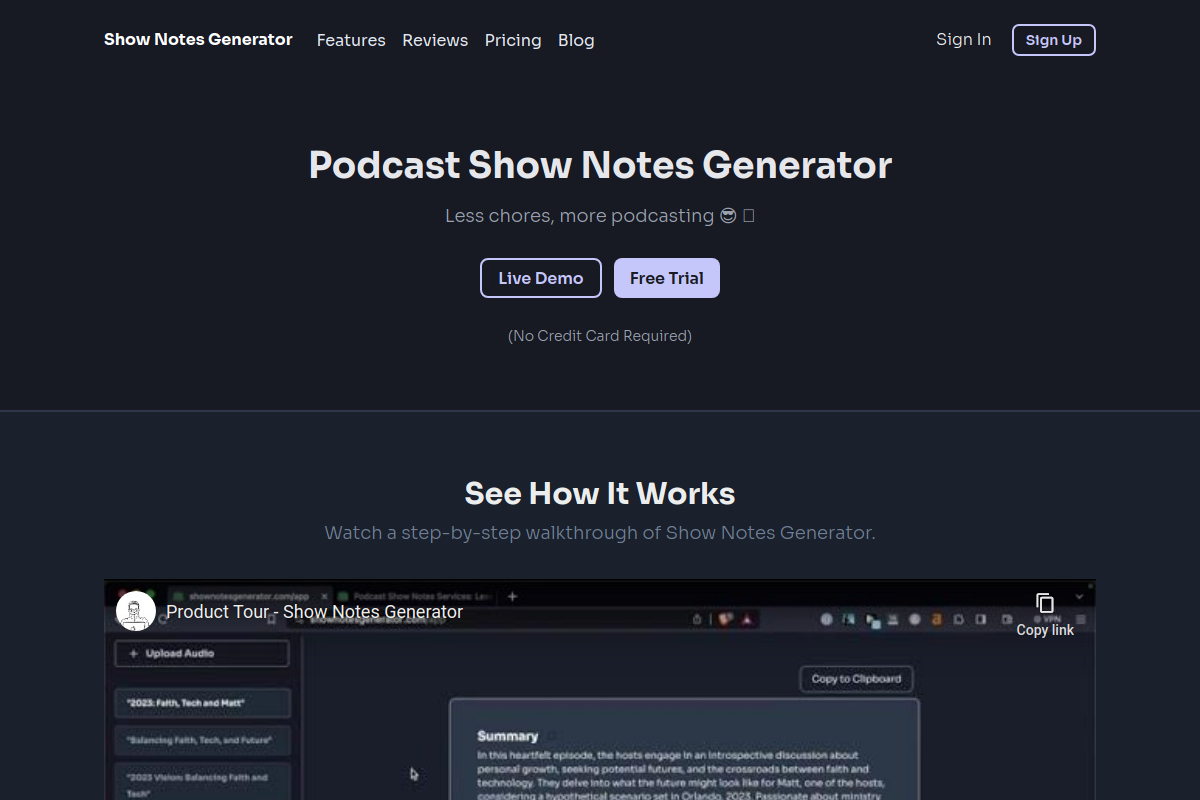Click Upload Audio in the video preview
The height and width of the screenshot is (800, 1200).
[x=202, y=653]
